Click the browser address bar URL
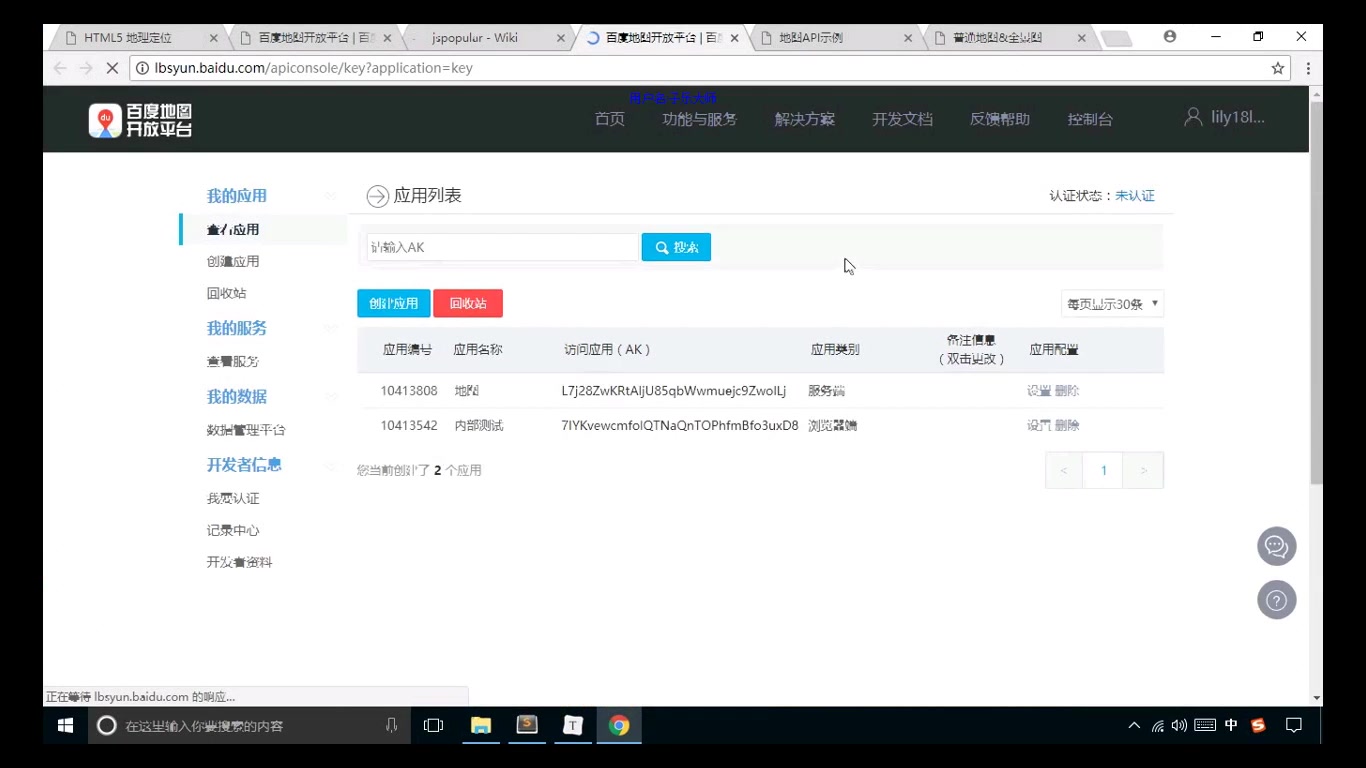Image resolution: width=1366 pixels, height=768 pixels. pos(314,68)
